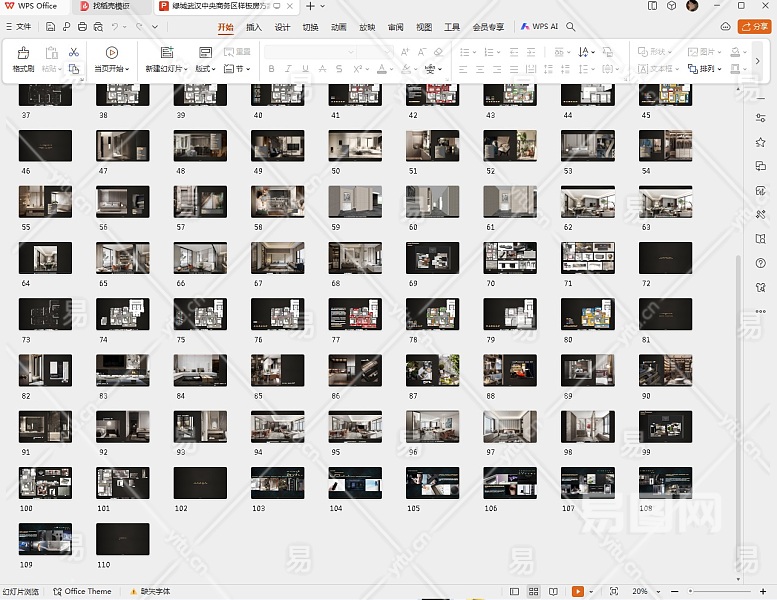Click the New Slide (新建幻灯片) icon
The image size is (777, 600).
pyautogui.click(x=165, y=53)
